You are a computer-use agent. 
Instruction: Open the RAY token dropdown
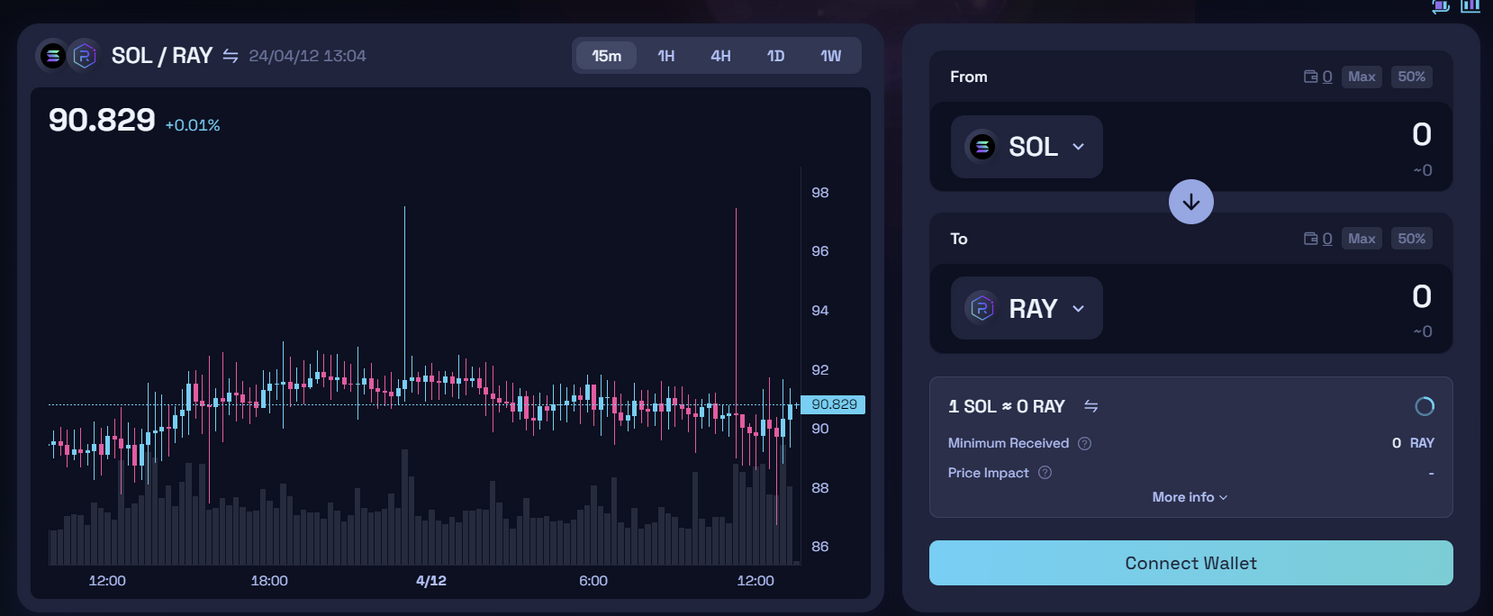(x=1026, y=309)
